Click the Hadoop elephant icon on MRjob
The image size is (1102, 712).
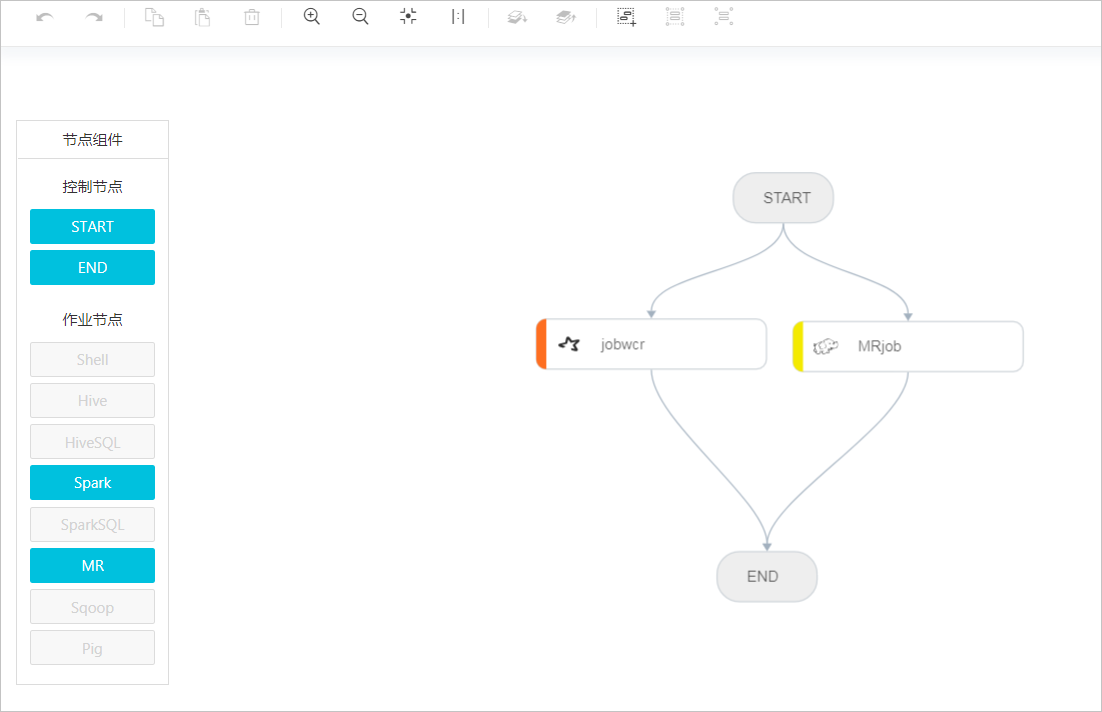pyautogui.click(x=826, y=347)
